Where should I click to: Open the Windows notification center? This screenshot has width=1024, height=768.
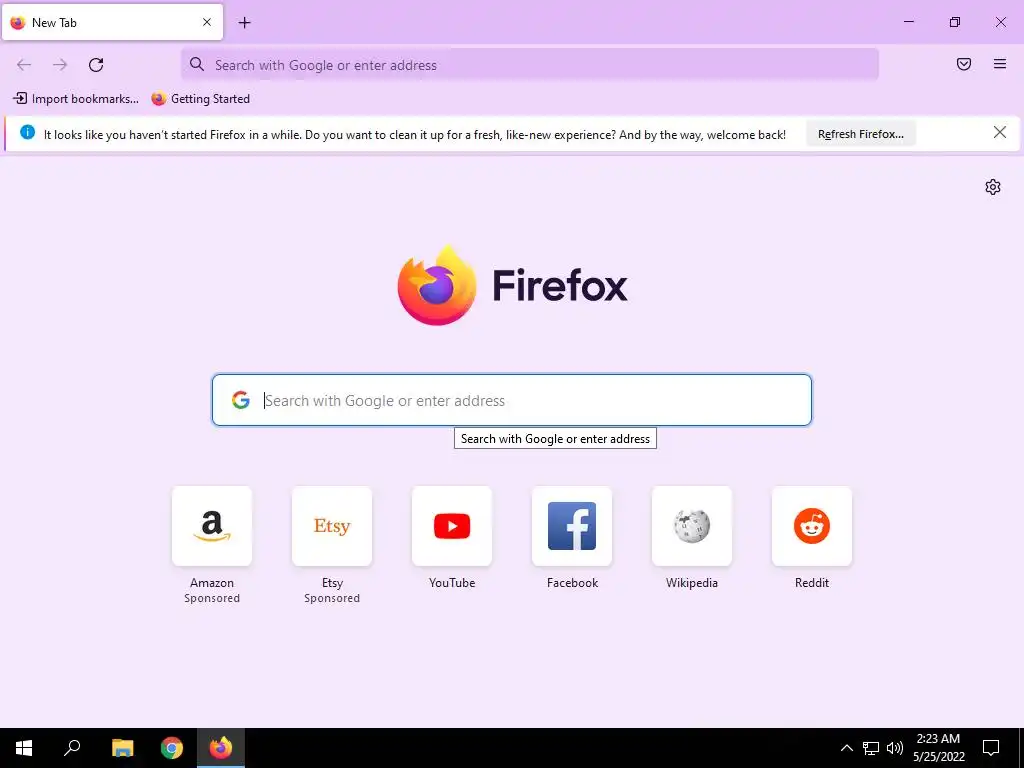coord(991,748)
